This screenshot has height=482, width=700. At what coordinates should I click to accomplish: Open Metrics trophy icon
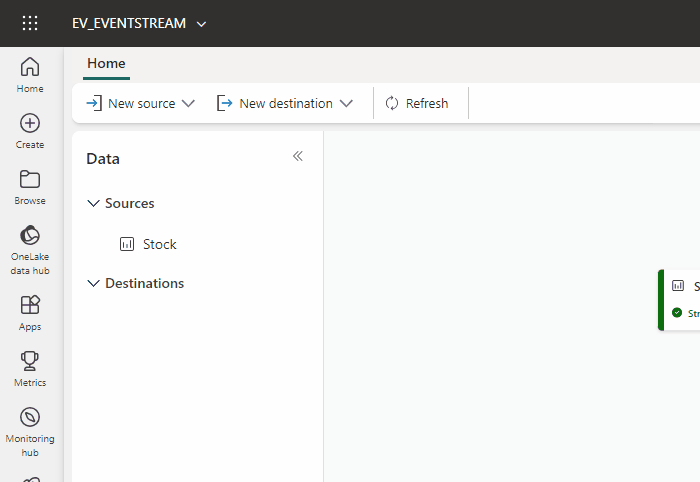coord(30,368)
